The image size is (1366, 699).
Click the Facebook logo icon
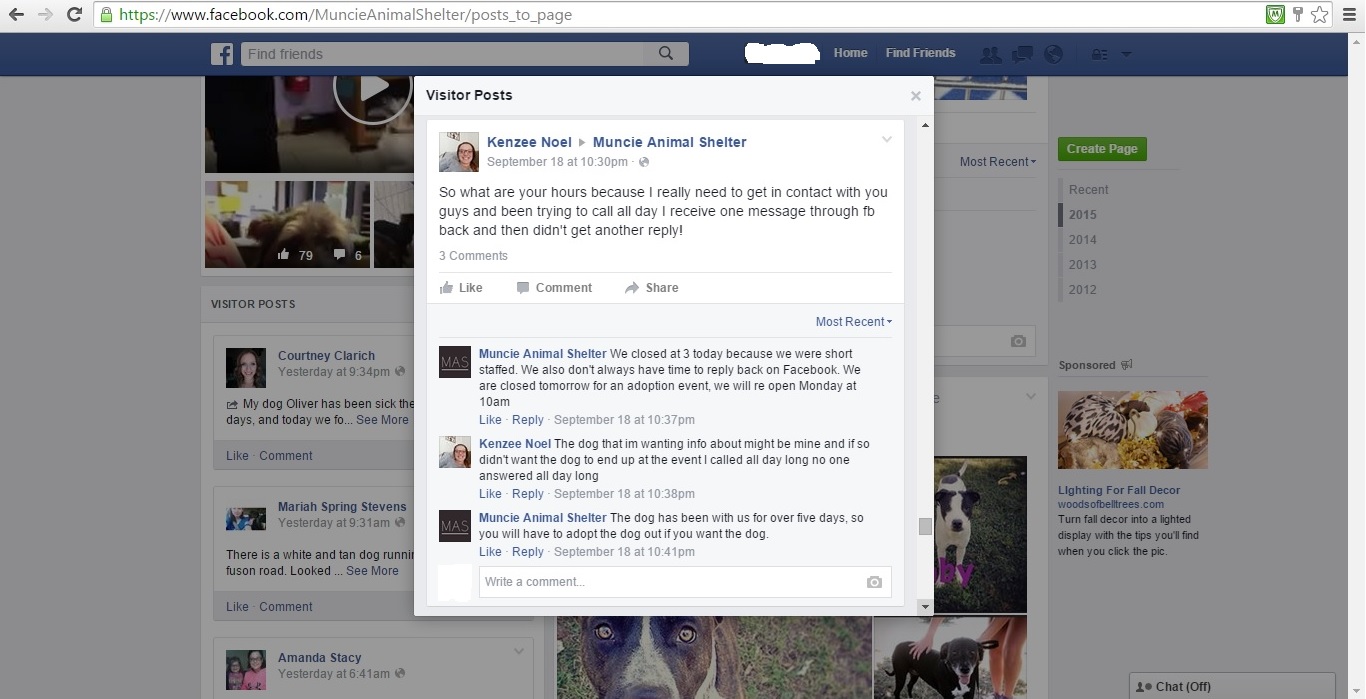click(222, 54)
